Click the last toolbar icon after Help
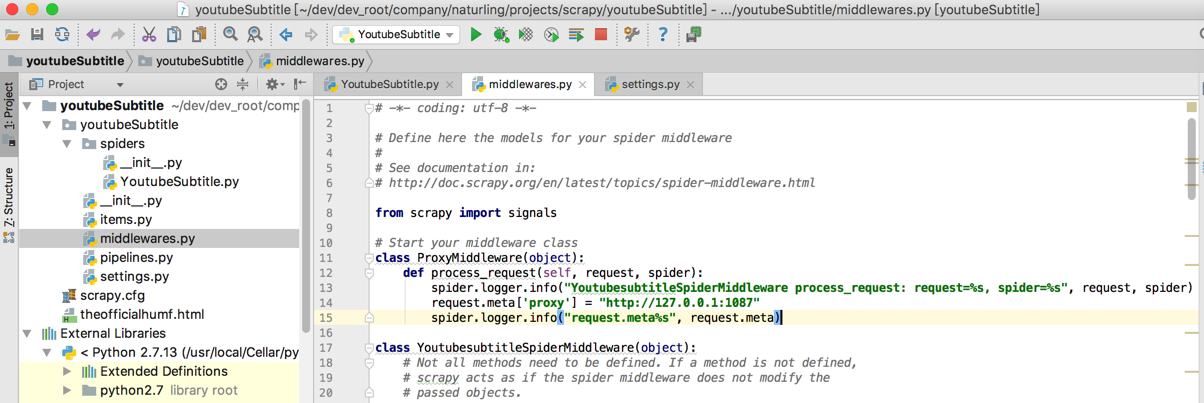Image resolution: width=1204 pixels, height=403 pixels. pos(693,34)
